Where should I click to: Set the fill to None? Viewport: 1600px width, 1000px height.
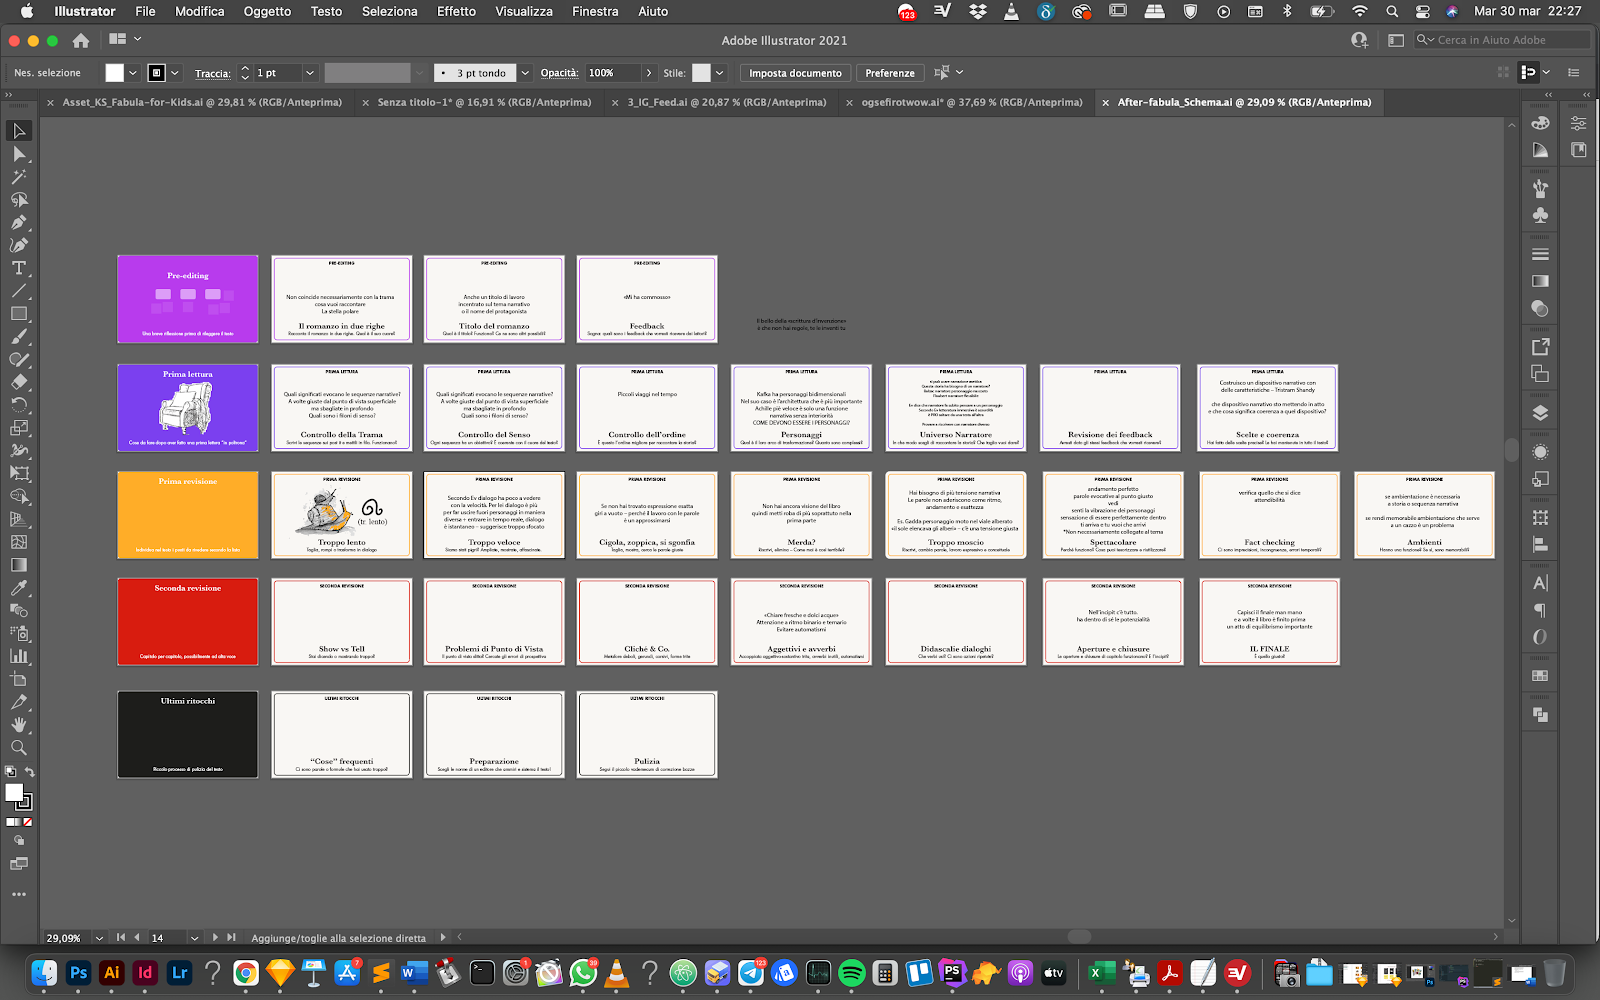click(27, 822)
